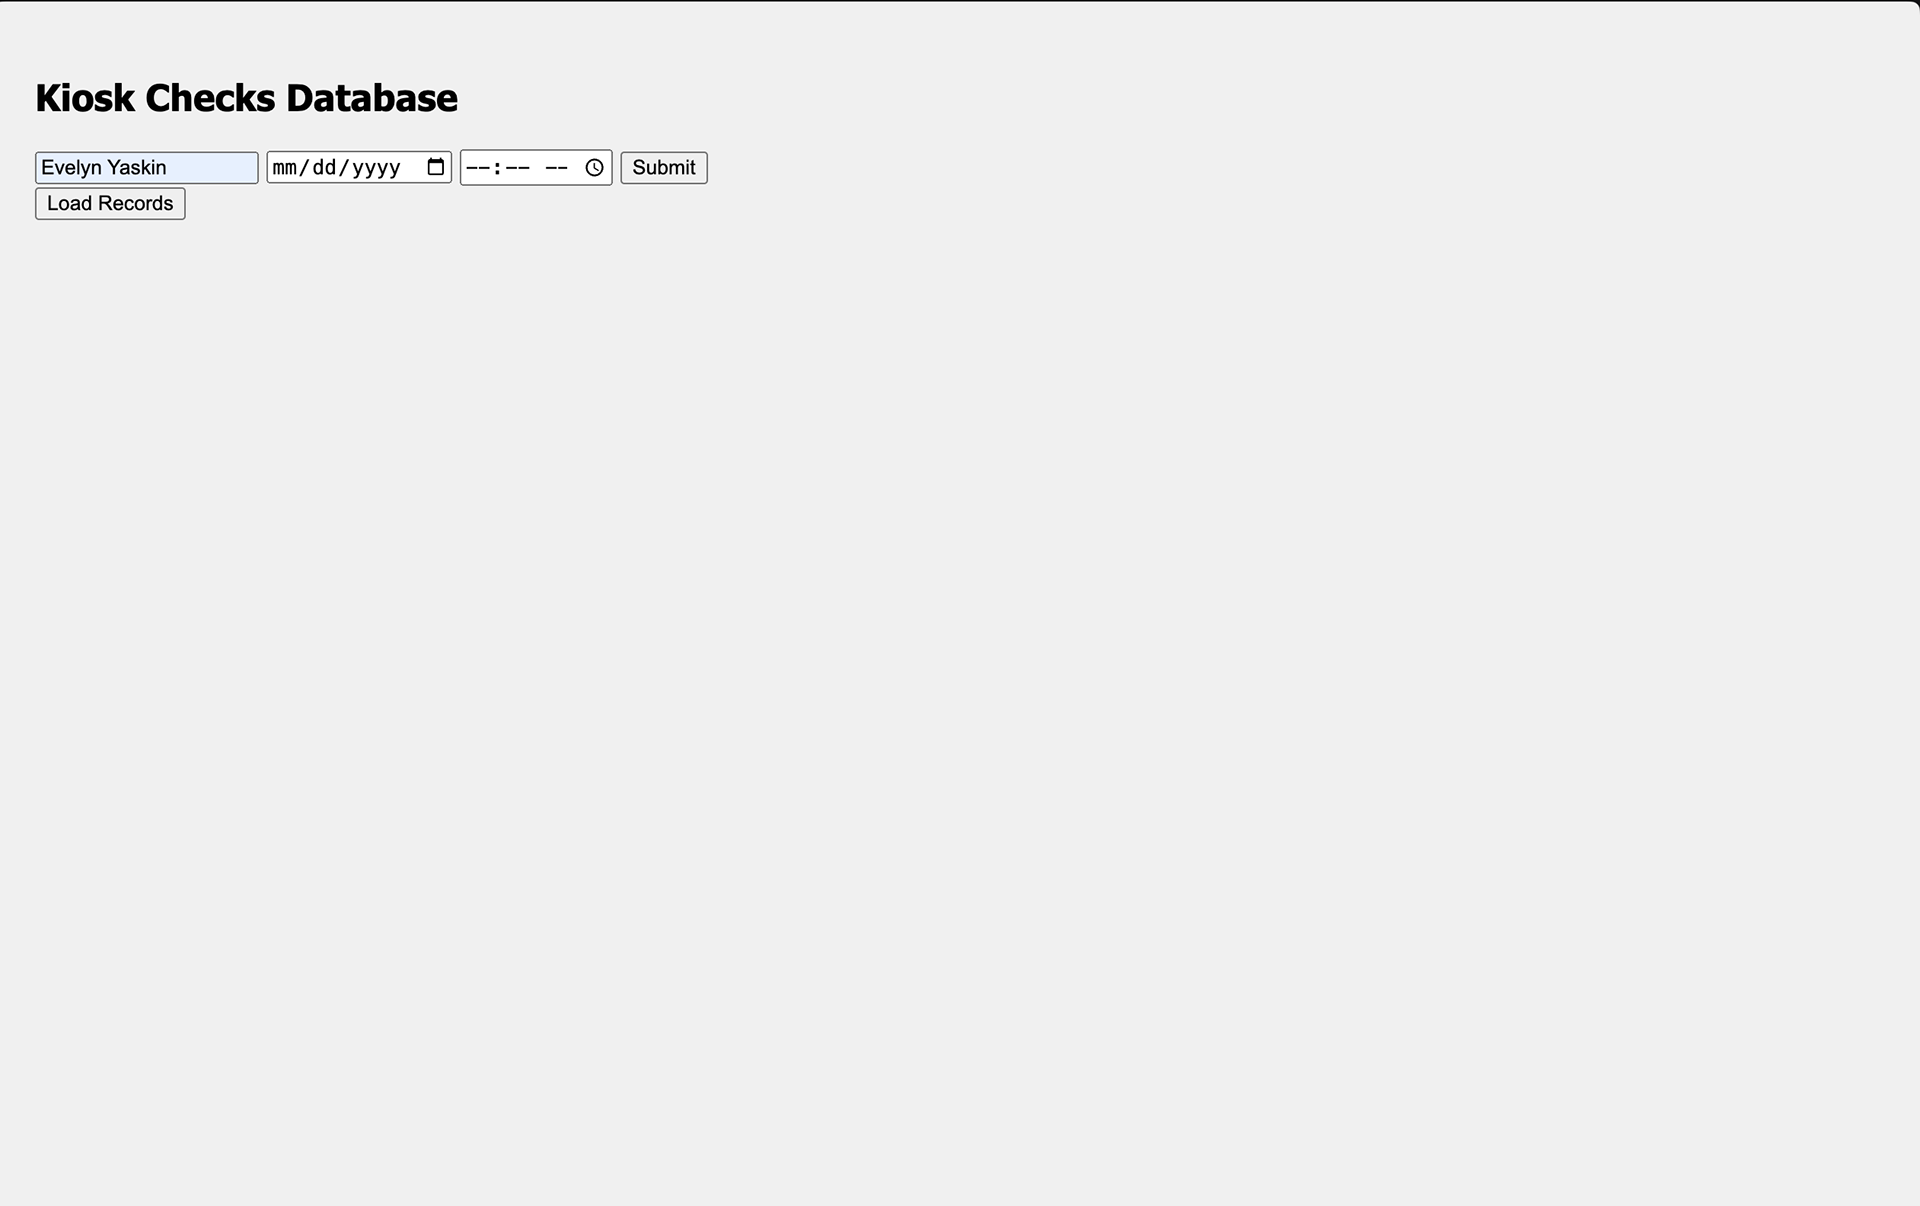Click the word Records on the button
Viewport: 1920px width, 1206px height.
coord(135,203)
